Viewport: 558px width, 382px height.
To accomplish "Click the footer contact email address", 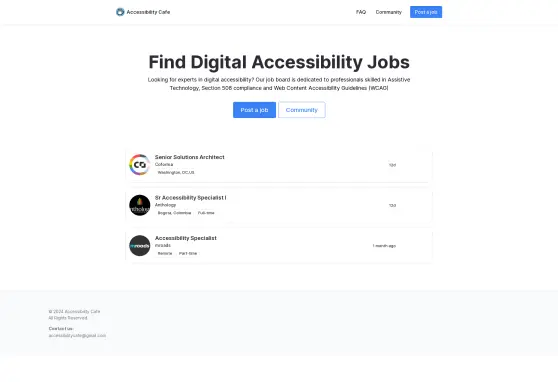I will [77, 336].
